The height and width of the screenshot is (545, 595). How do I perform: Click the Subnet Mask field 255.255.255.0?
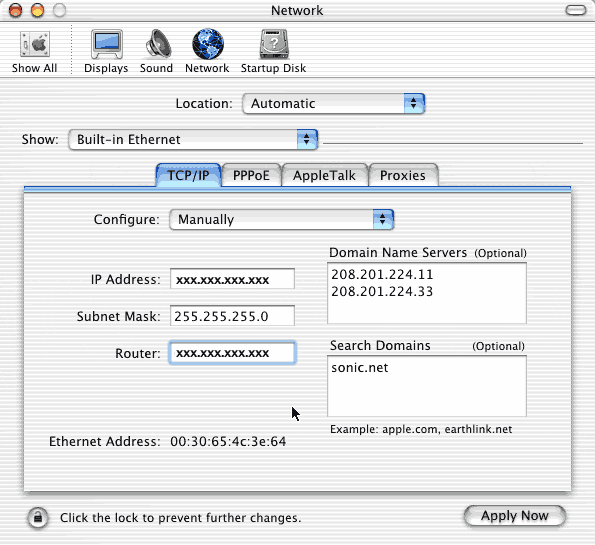tap(232, 316)
